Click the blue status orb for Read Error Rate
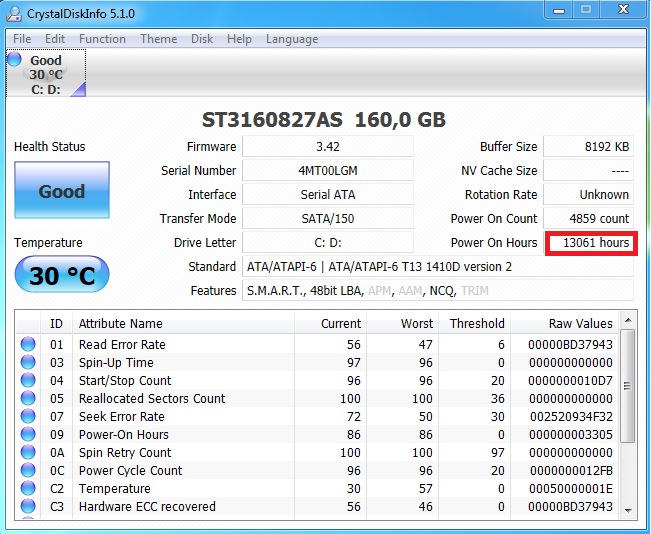Image resolution: width=651 pixels, height=534 pixels. [28, 345]
